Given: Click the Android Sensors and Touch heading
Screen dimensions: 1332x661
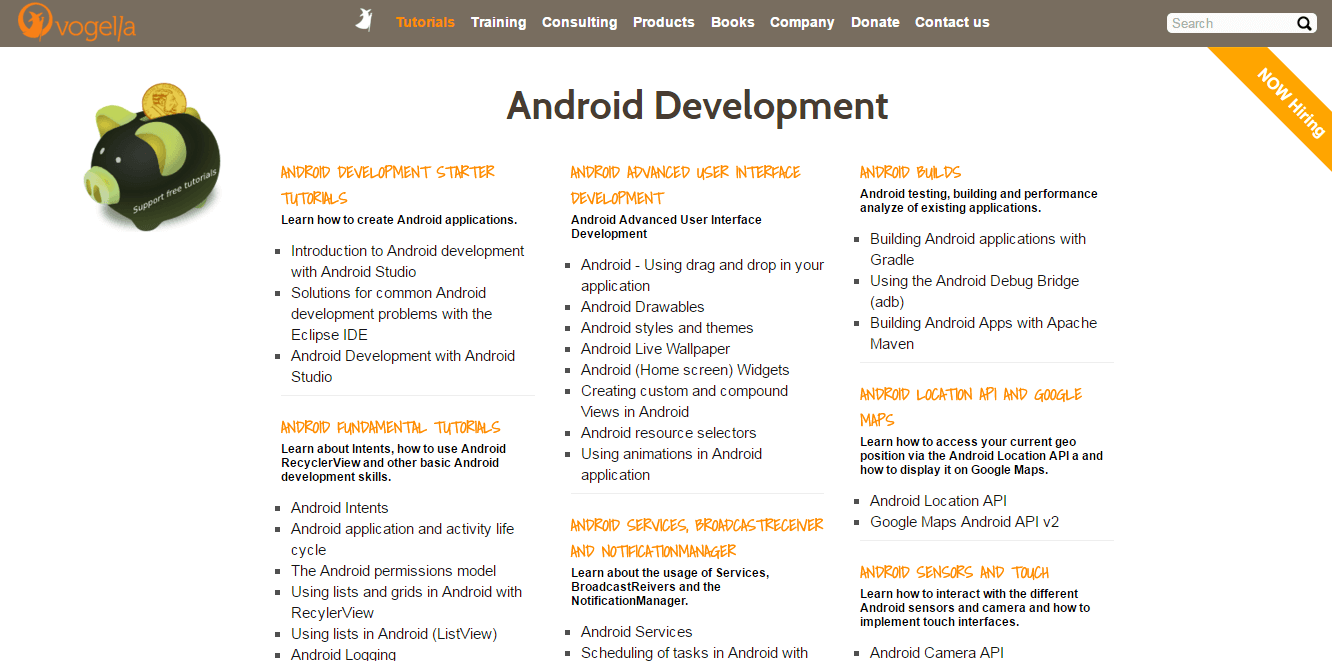Looking at the screenshot, I should point(955,572).
